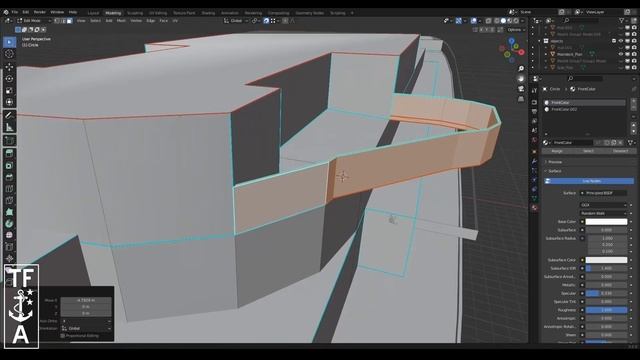Open the GGX distribution dropdown
Screen dimensions: 640x360
click(x=603, y=205)
